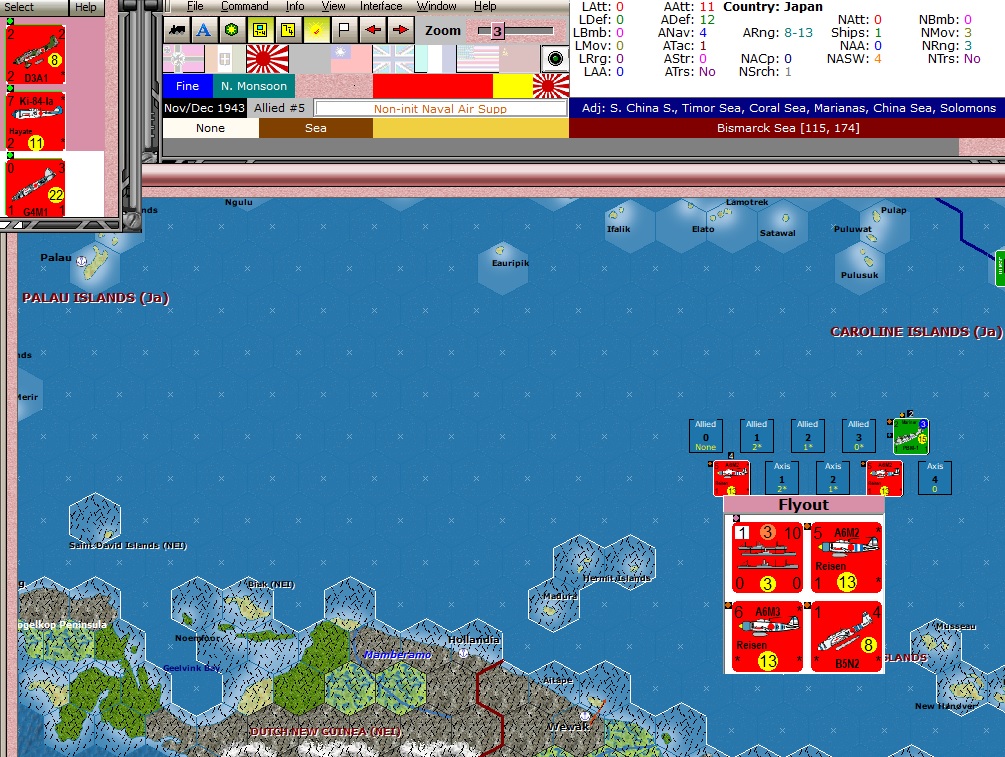Select the B5N2 torpedo bomber in the Flyout
Viewport: 1005px width, 757px height.
click(846, 637)
